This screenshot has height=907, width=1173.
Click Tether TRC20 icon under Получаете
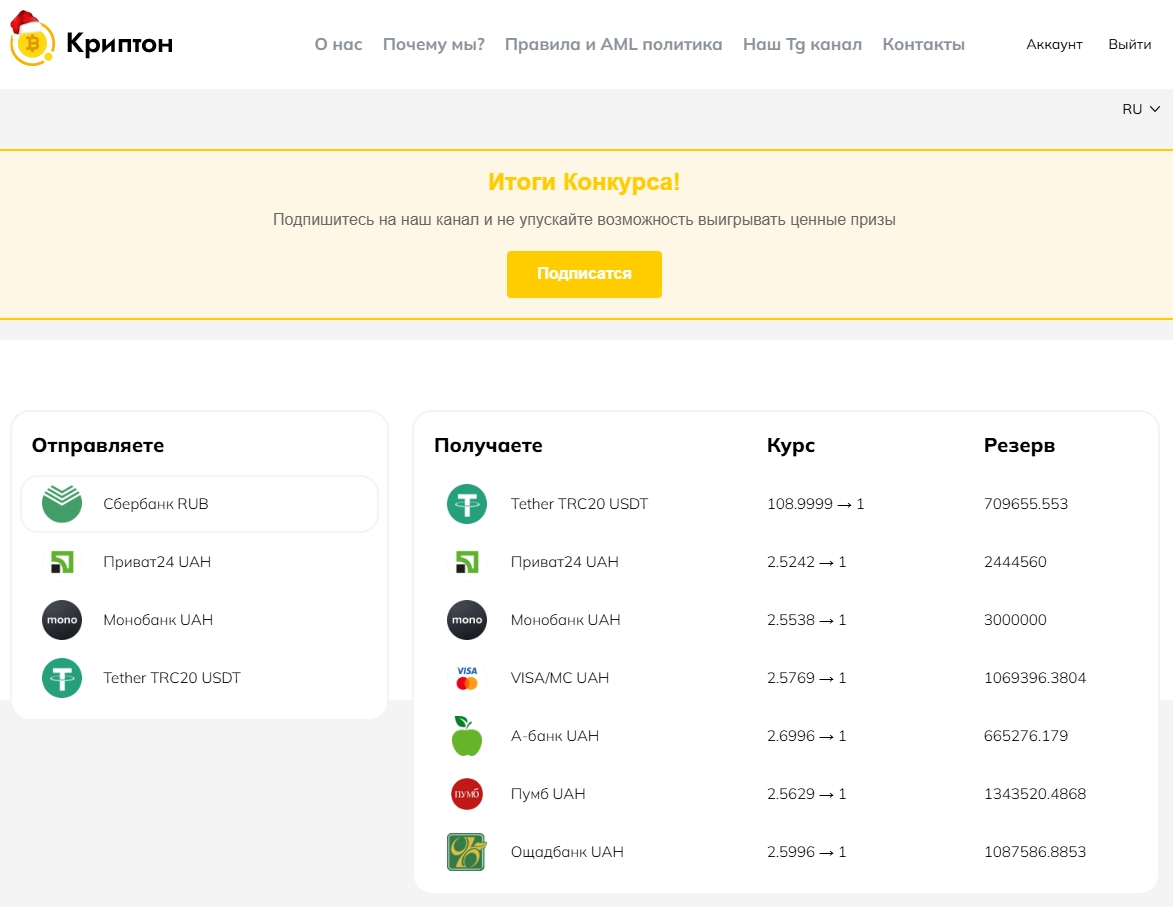coord(466,504)
